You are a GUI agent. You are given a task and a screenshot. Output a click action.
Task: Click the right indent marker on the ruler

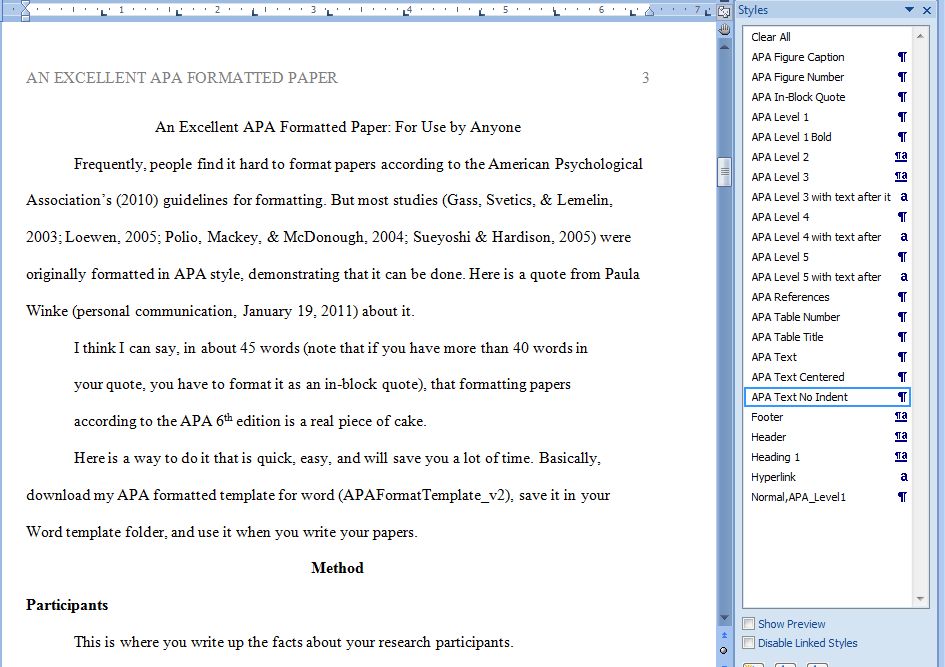tap(649, 11)
